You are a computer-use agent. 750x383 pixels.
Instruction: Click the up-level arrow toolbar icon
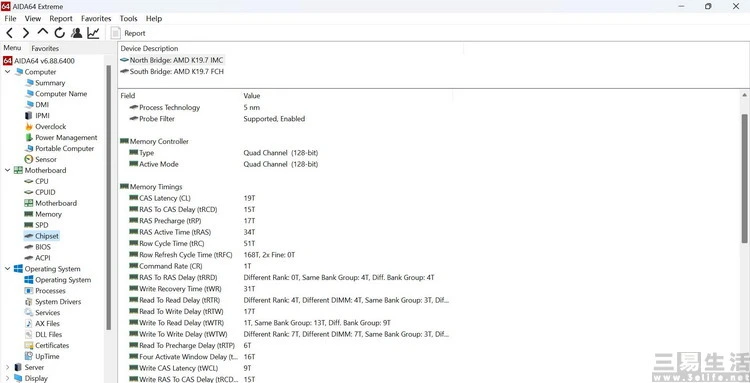click(43, 32)
